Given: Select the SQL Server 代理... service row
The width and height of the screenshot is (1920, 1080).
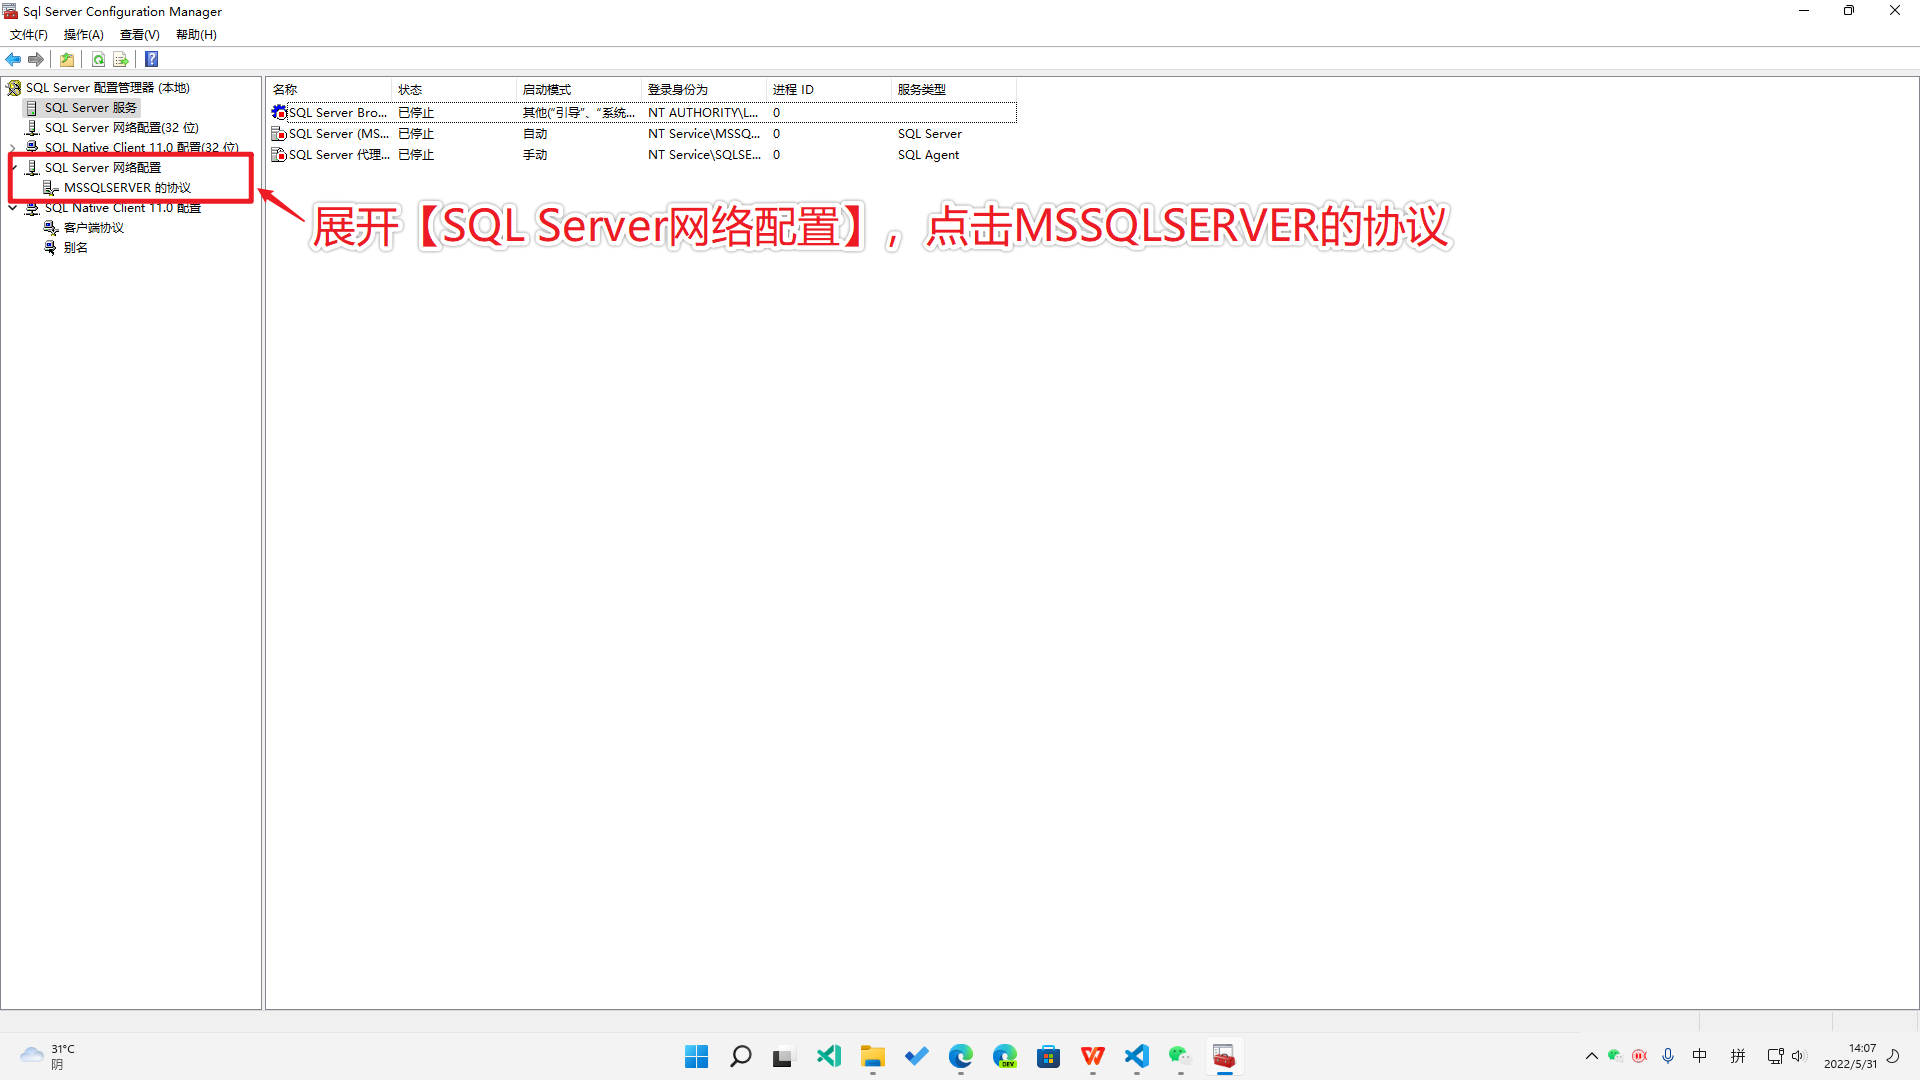Looking at the screenshot, I should pos(642,155).
